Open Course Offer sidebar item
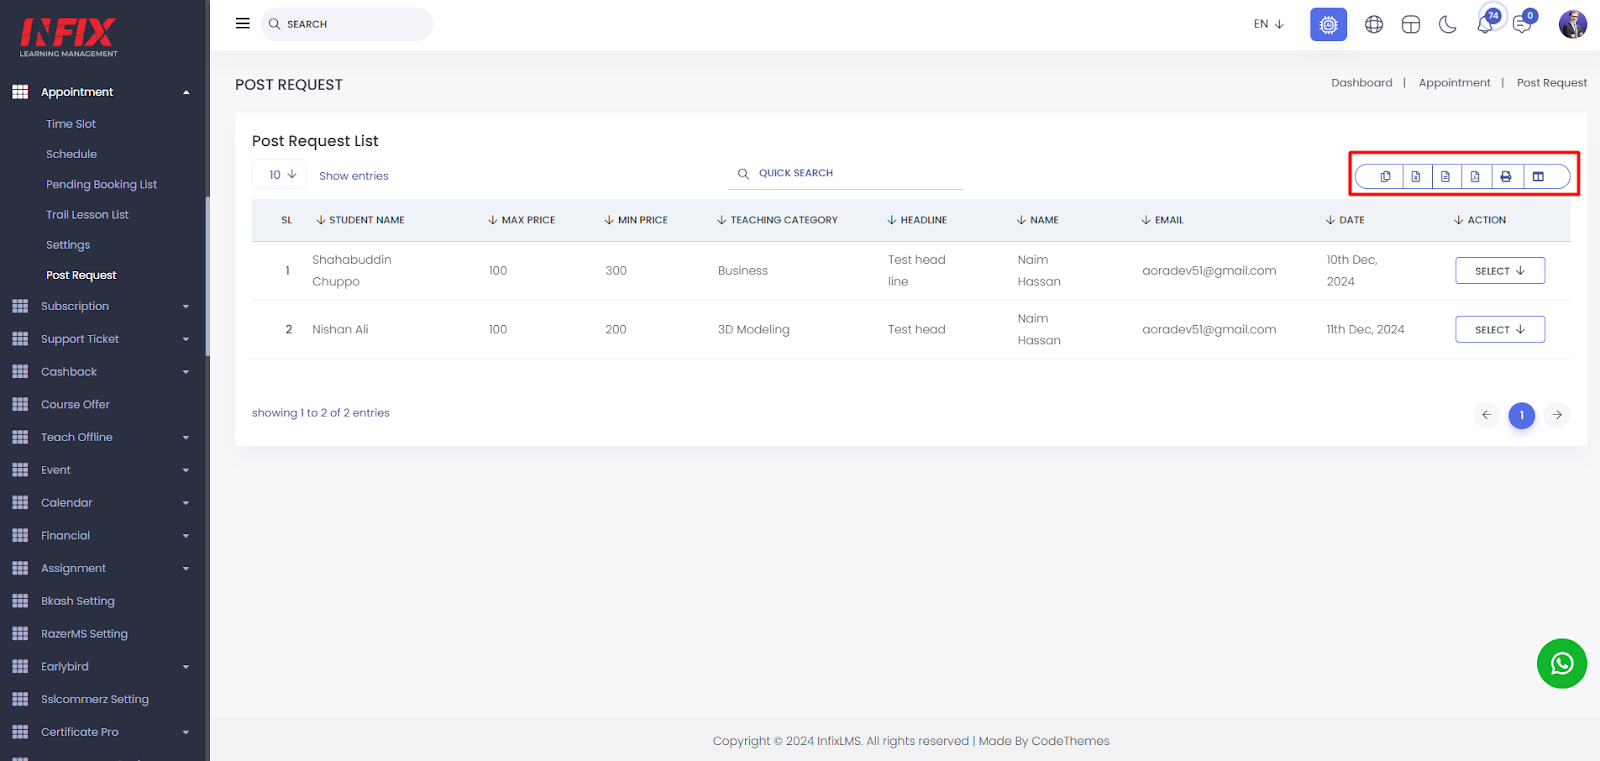The width and height of the screenshot is (1600, 761). point(75,405)
